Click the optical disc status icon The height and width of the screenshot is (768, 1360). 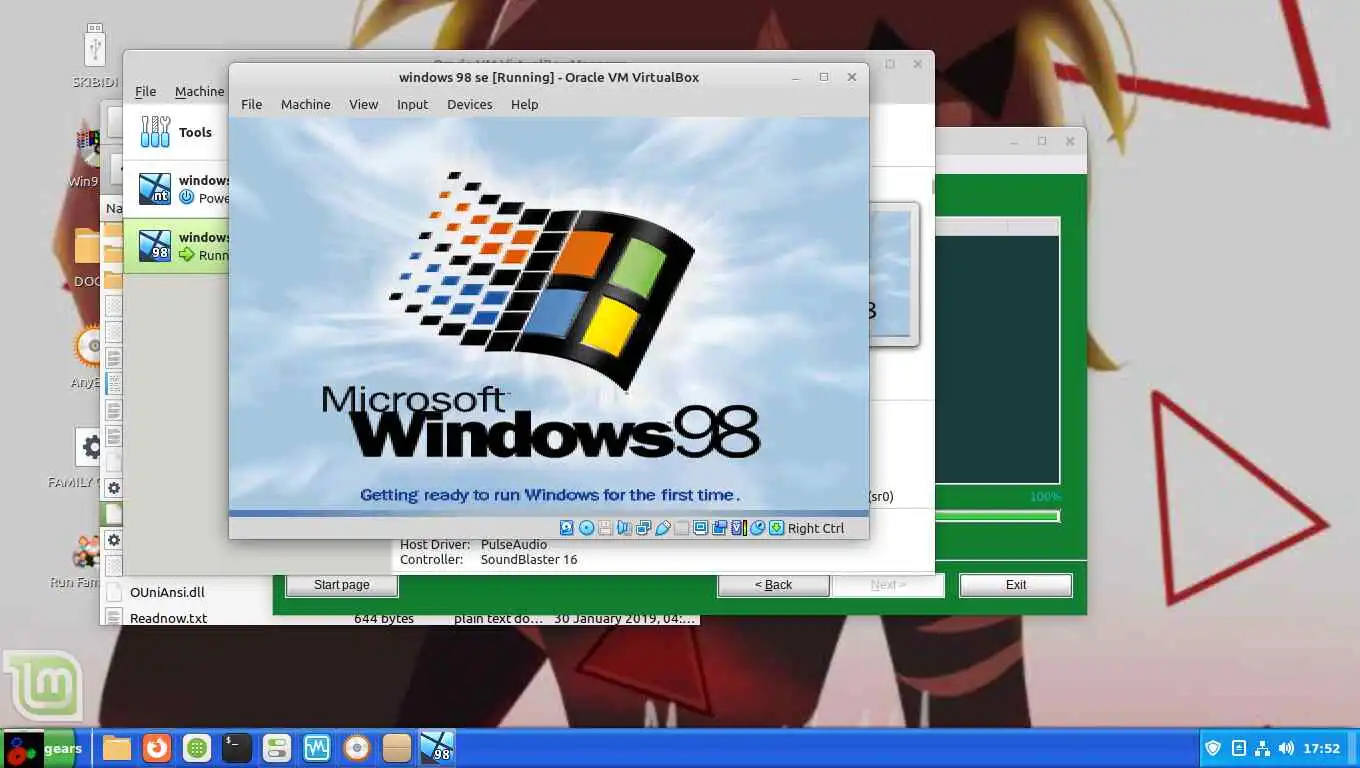[x=586, y=528]
